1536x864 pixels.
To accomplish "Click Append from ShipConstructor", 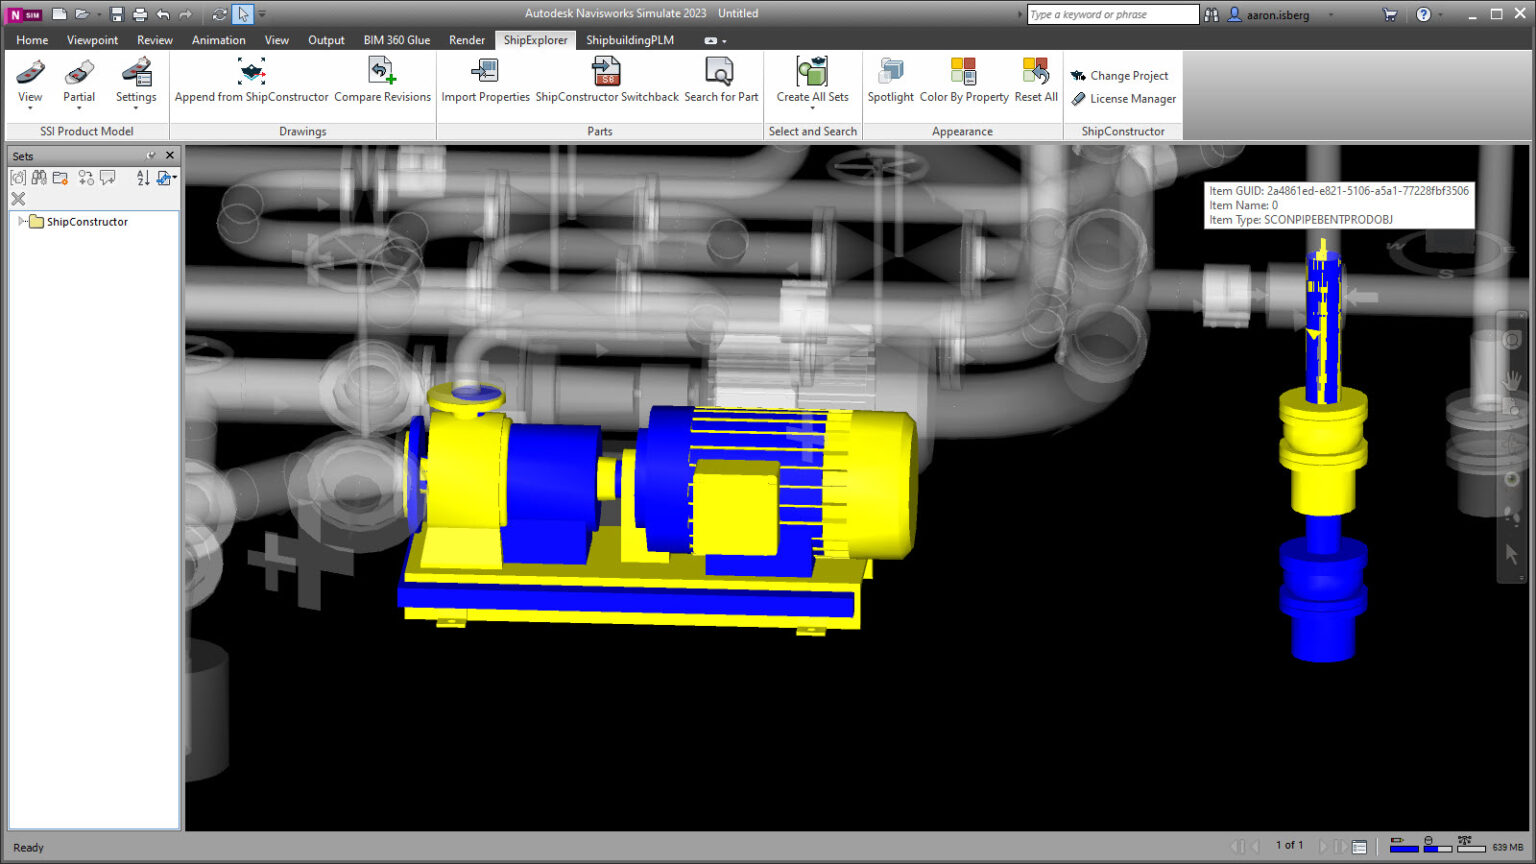I will 251,80.
